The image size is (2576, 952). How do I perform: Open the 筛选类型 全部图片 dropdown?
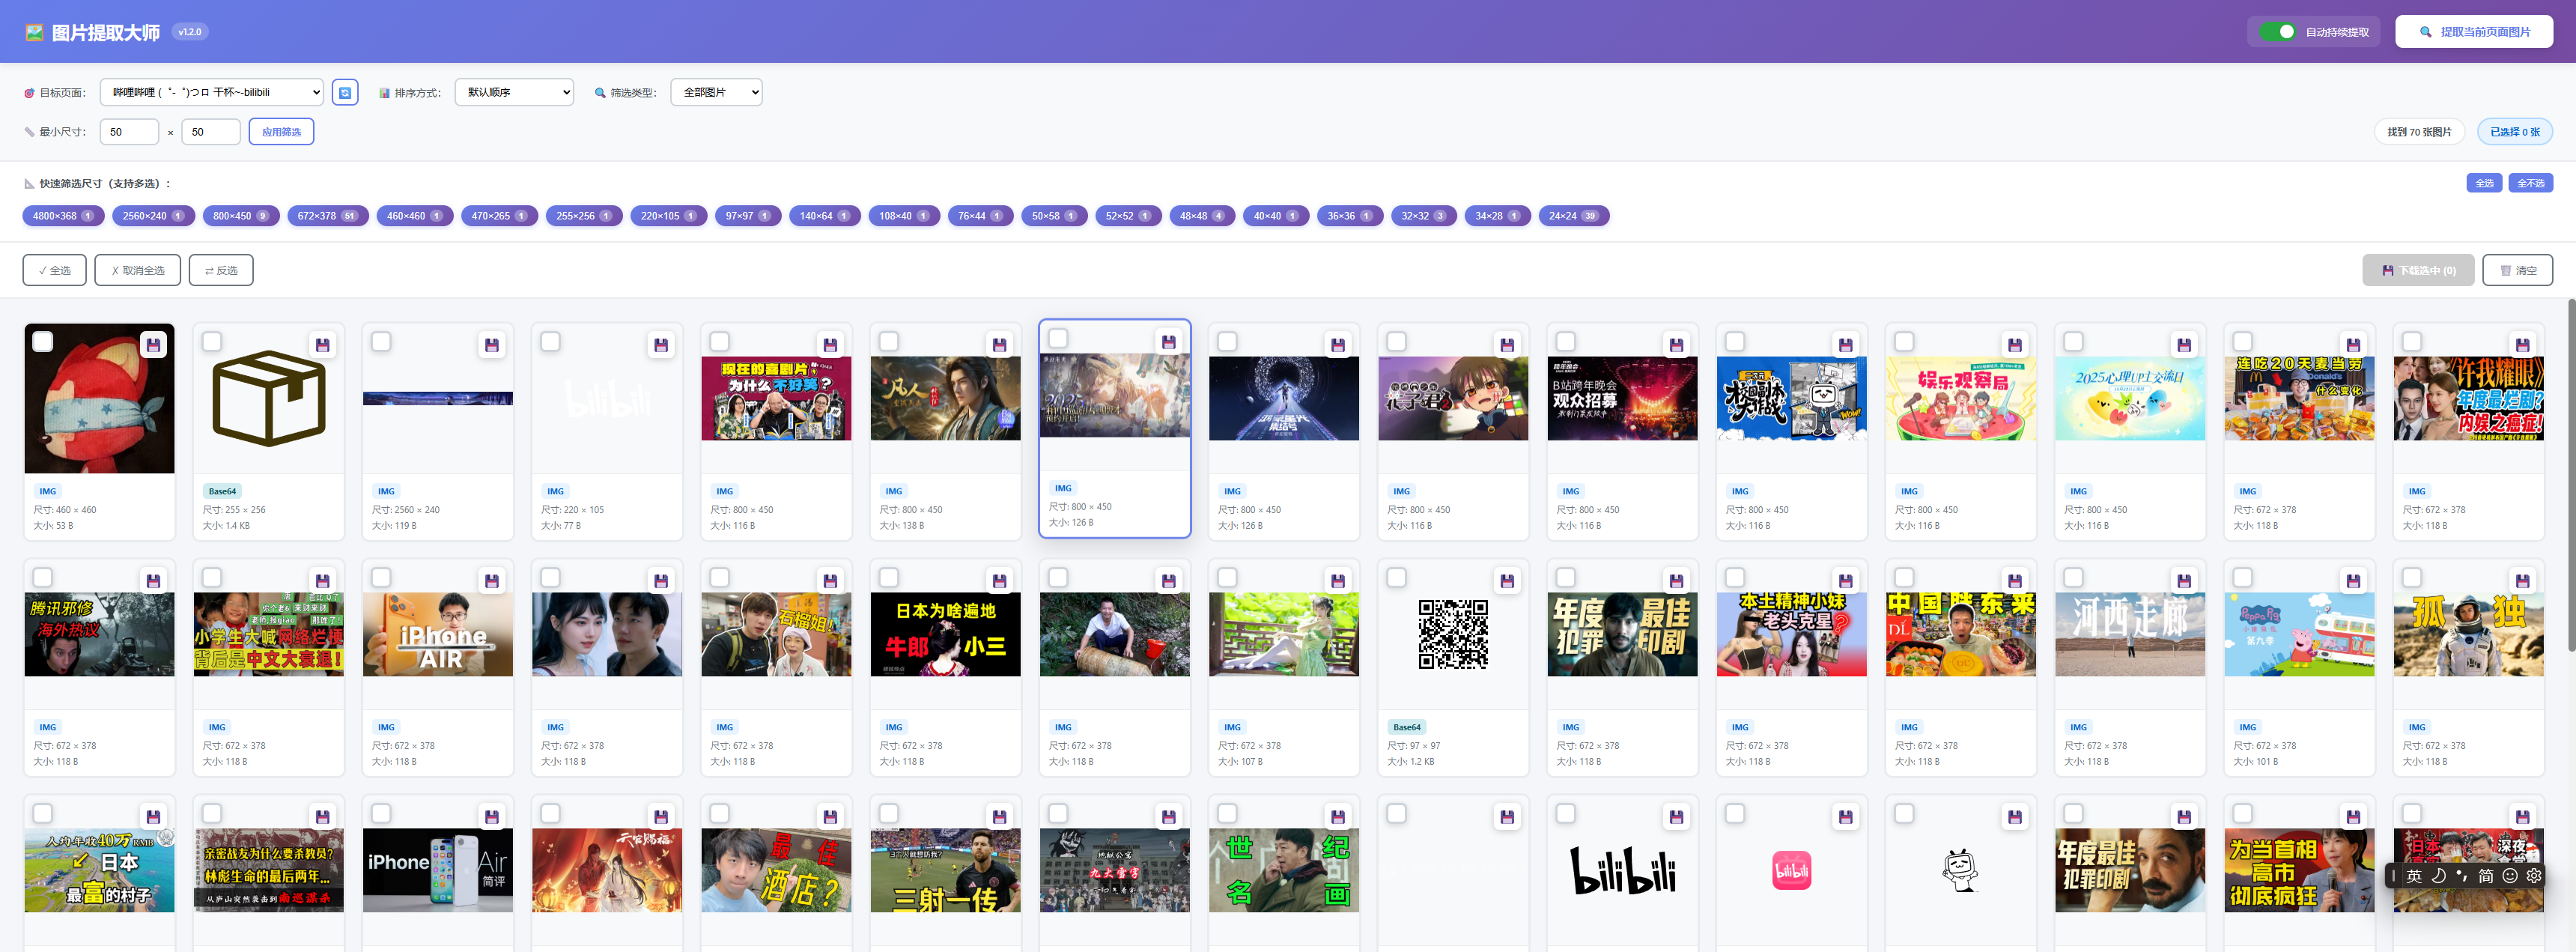(715, 92)
